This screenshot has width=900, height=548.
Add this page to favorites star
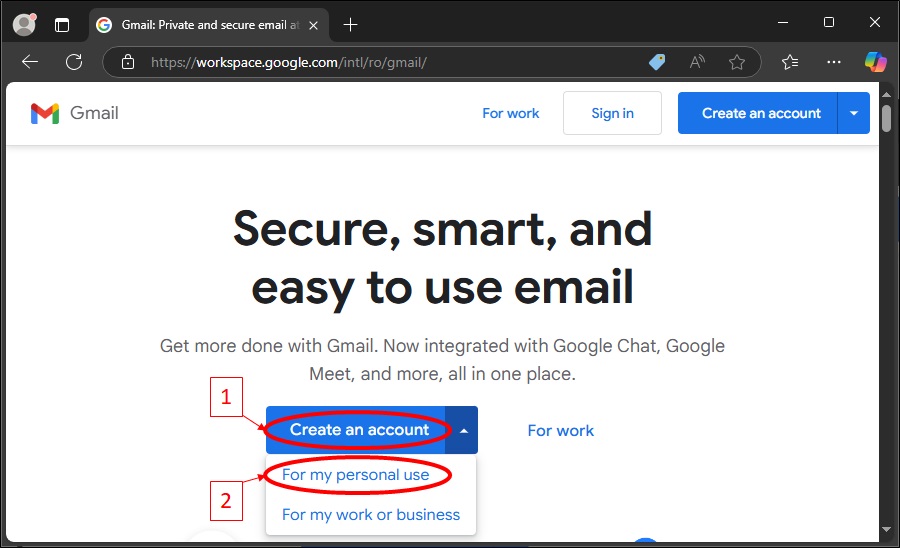(737, 62)
